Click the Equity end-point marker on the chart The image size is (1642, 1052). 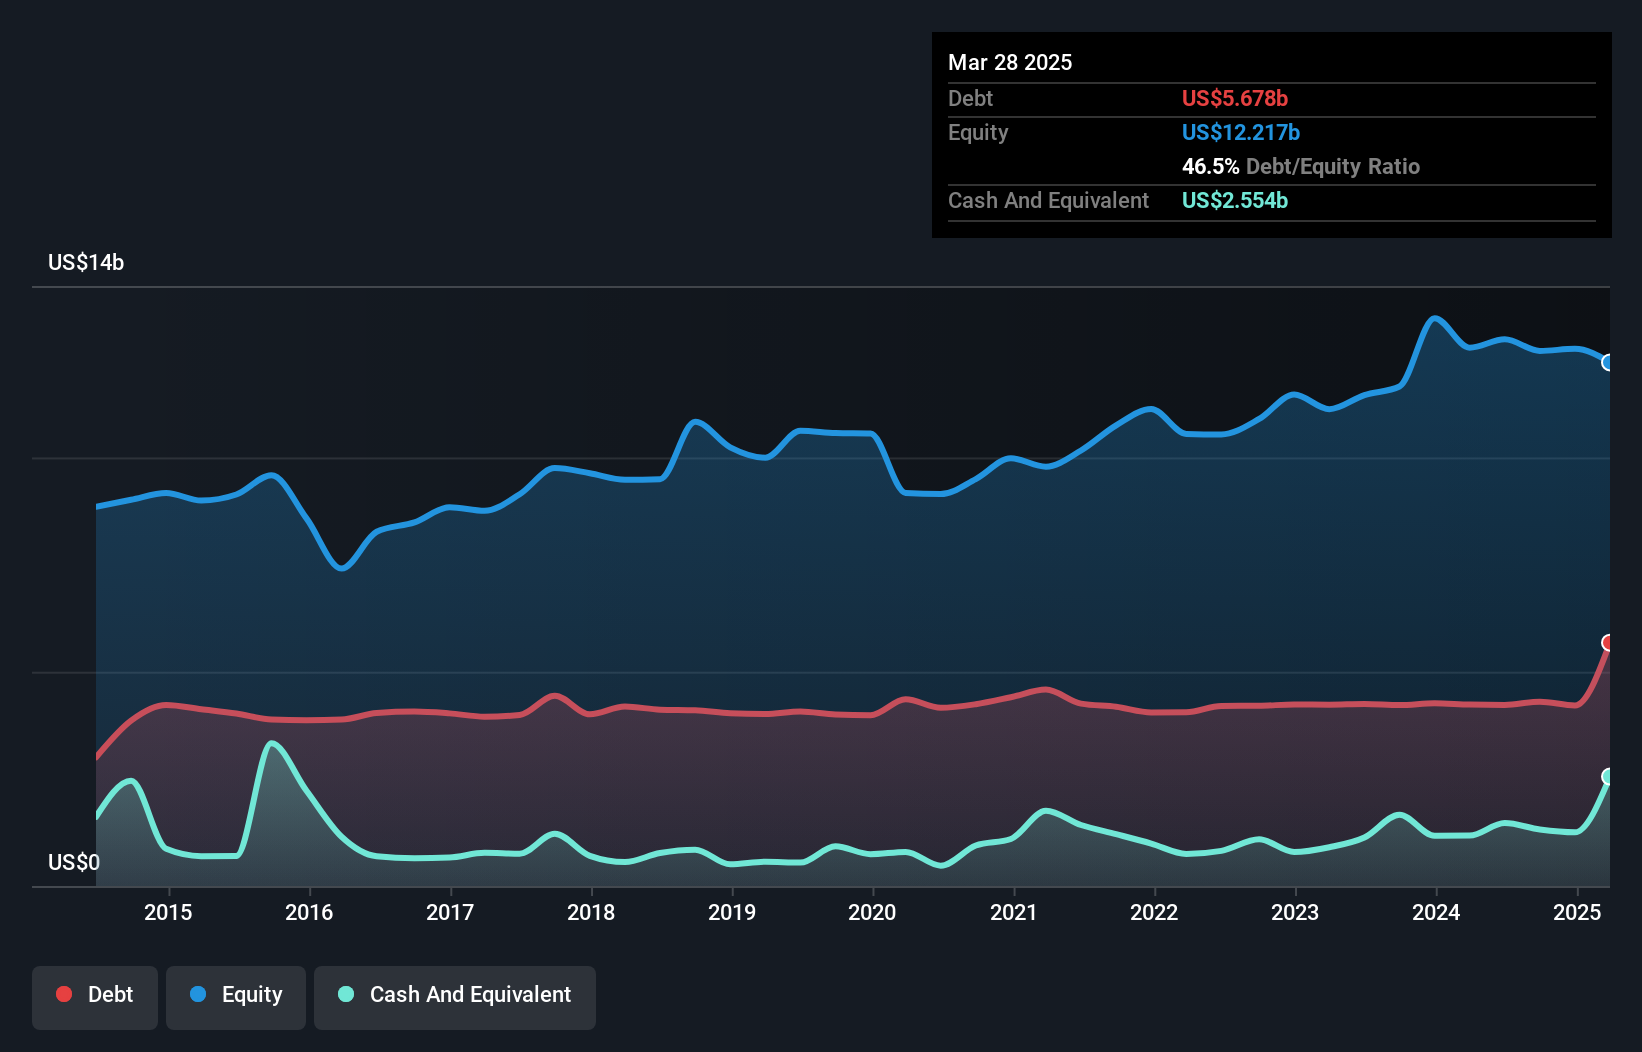tap(1608, 362)
